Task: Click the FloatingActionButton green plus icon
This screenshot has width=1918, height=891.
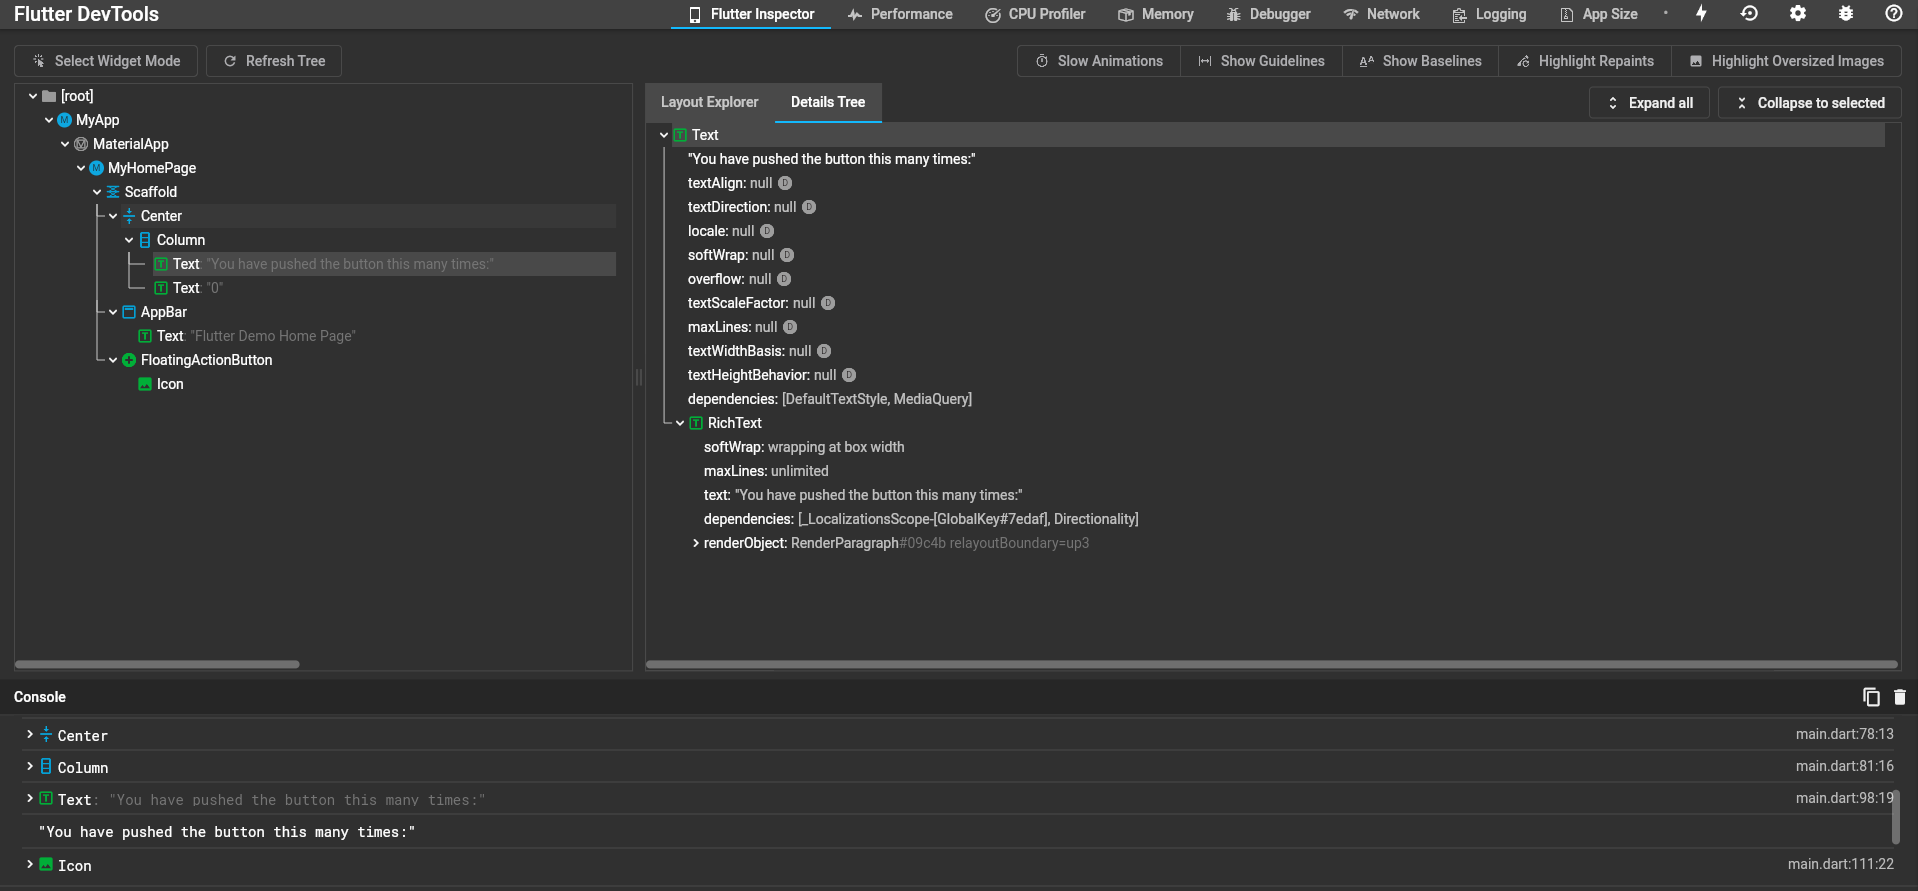Action: pyautogui.click(x=129, y=360)
